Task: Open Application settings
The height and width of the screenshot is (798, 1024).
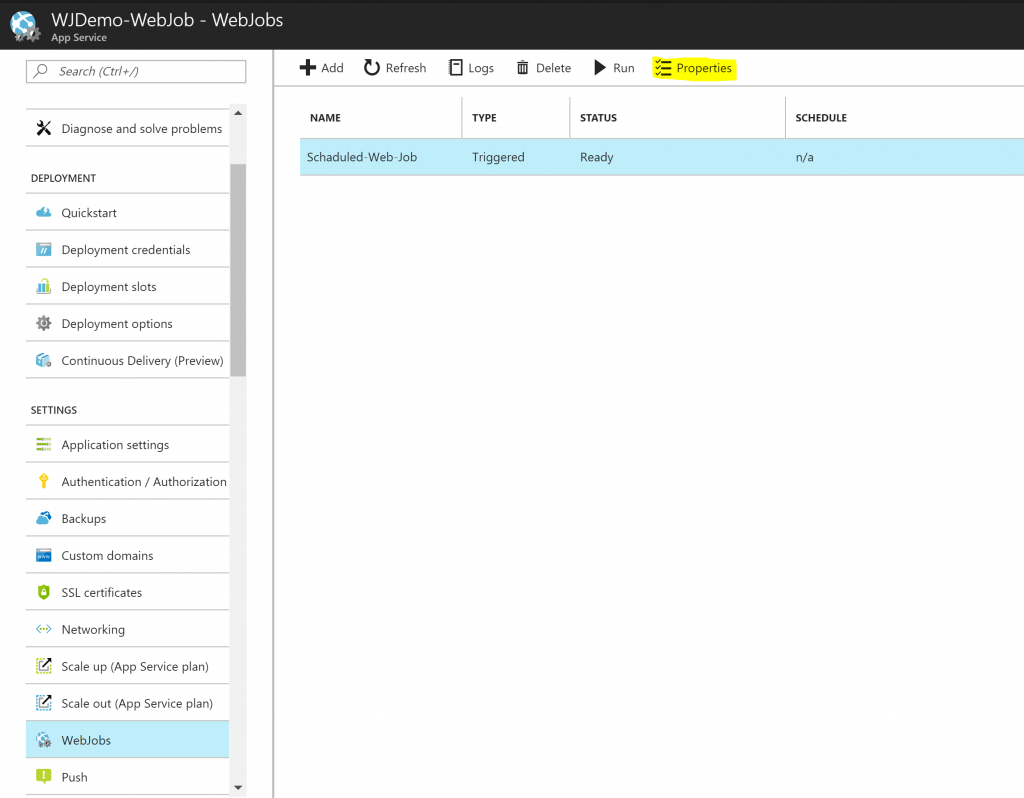Action: [x=127, y=444]
